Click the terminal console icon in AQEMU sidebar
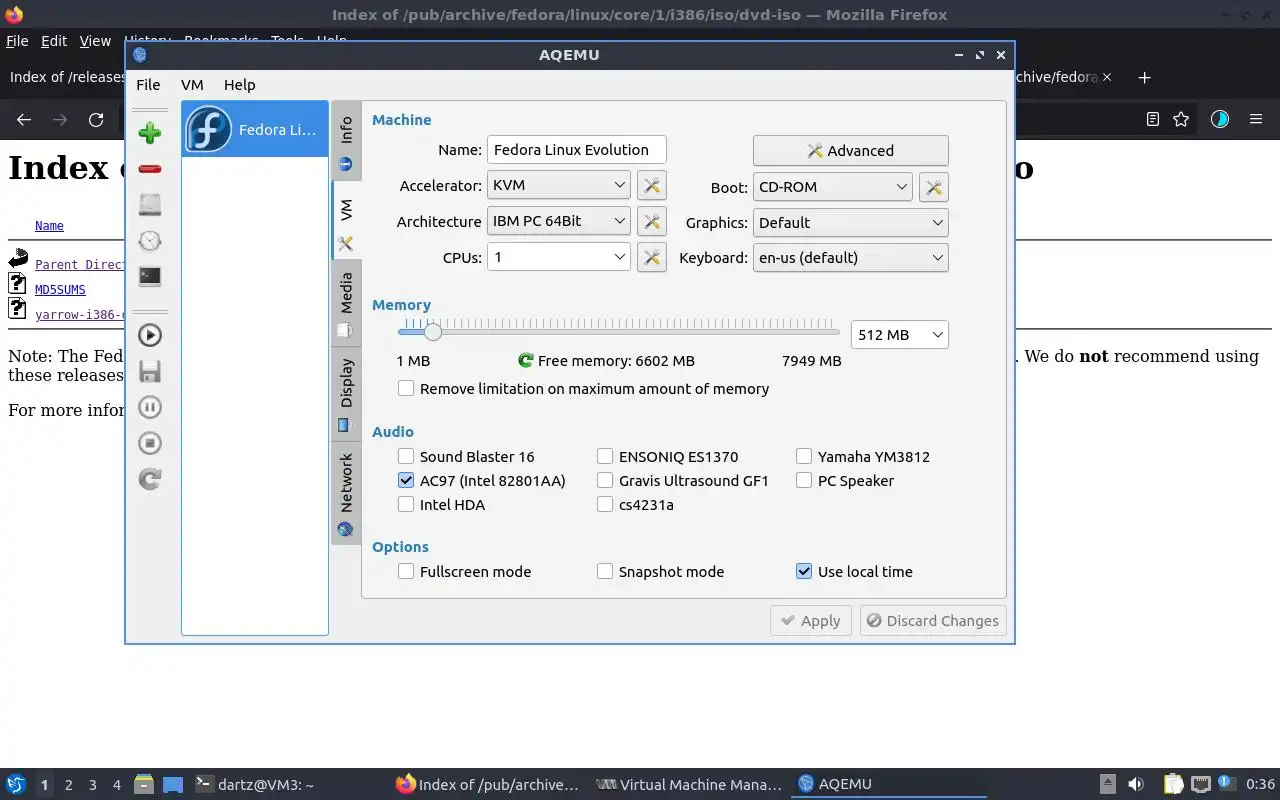This screenshot has width=1280, height=800. [x=150, y=277]
